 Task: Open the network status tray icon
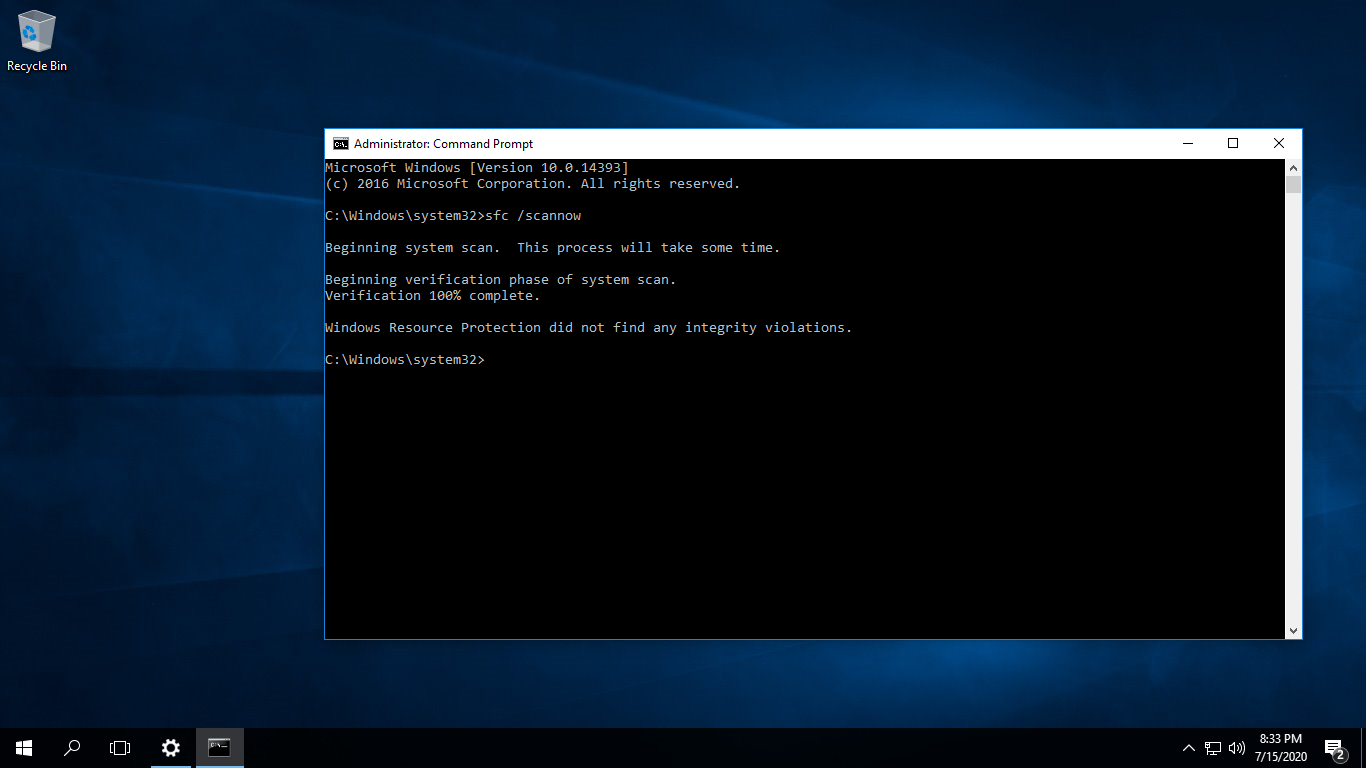[1213, 748]
